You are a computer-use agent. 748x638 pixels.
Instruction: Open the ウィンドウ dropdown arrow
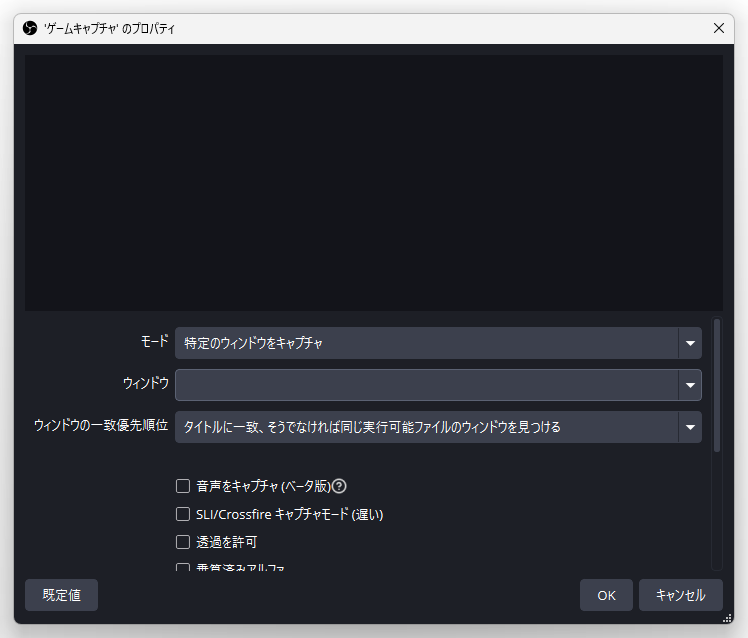point(689,385)
